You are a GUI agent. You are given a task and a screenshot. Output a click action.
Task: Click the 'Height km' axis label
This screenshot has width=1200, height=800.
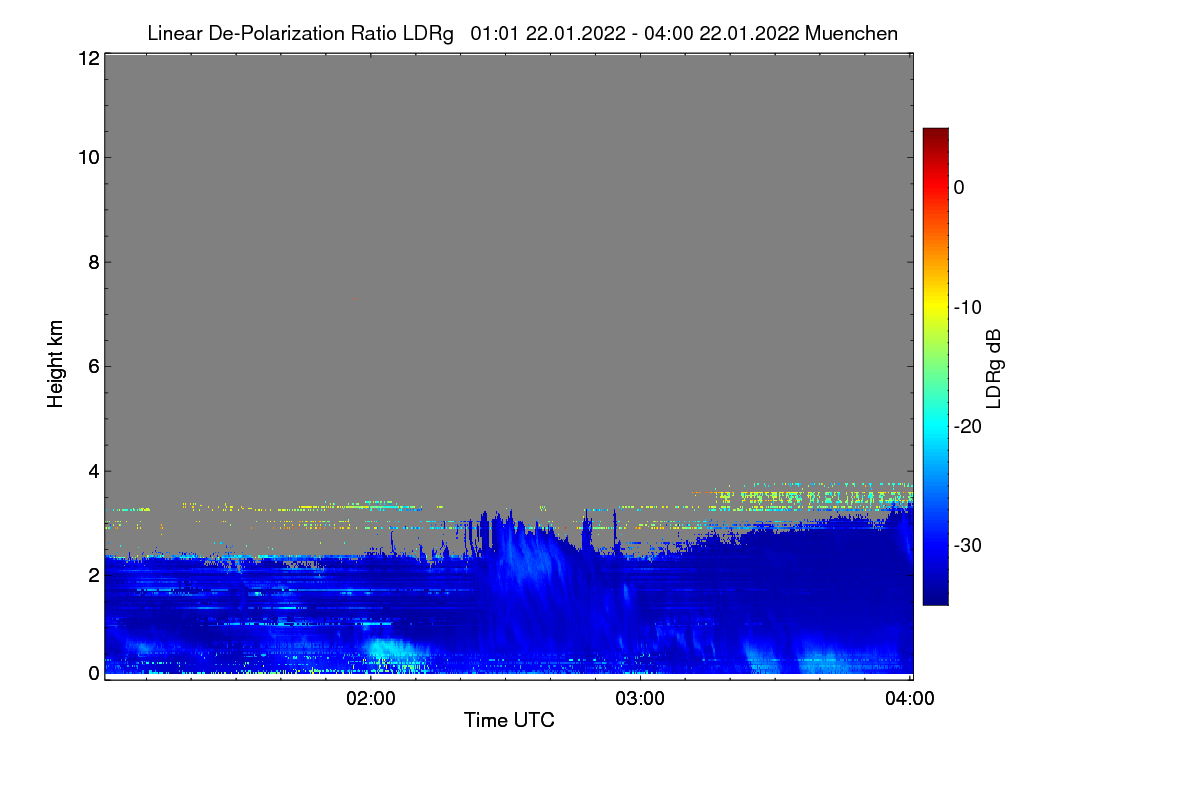56,364
